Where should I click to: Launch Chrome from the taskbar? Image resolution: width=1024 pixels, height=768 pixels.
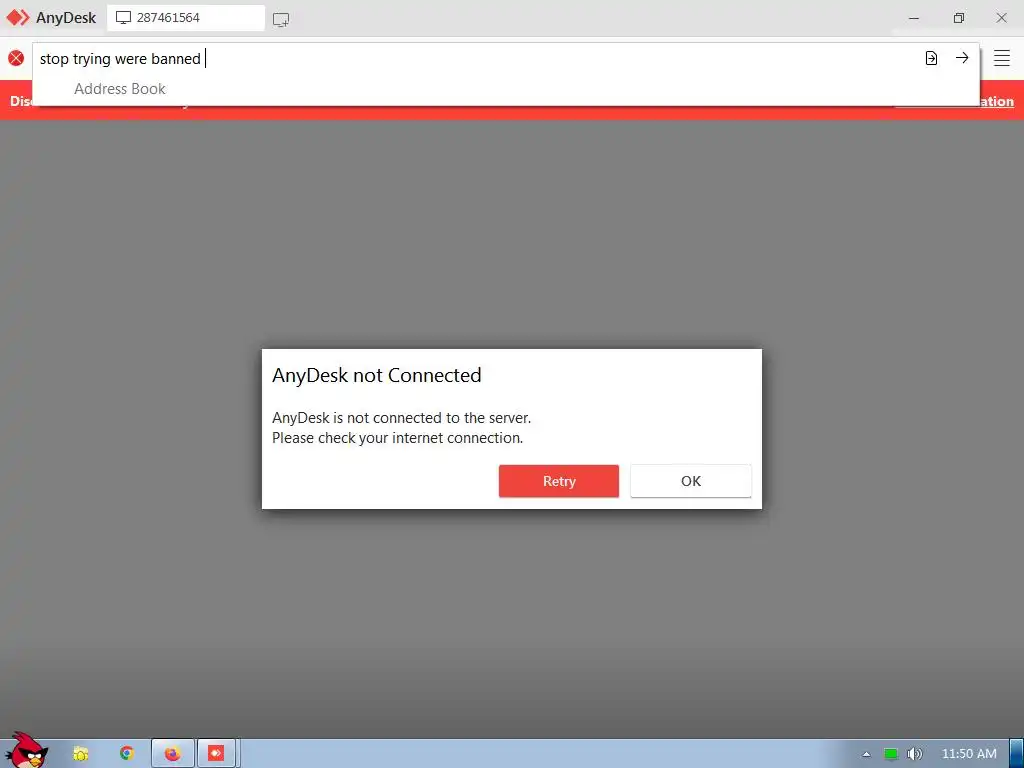(x=127, y=754)
